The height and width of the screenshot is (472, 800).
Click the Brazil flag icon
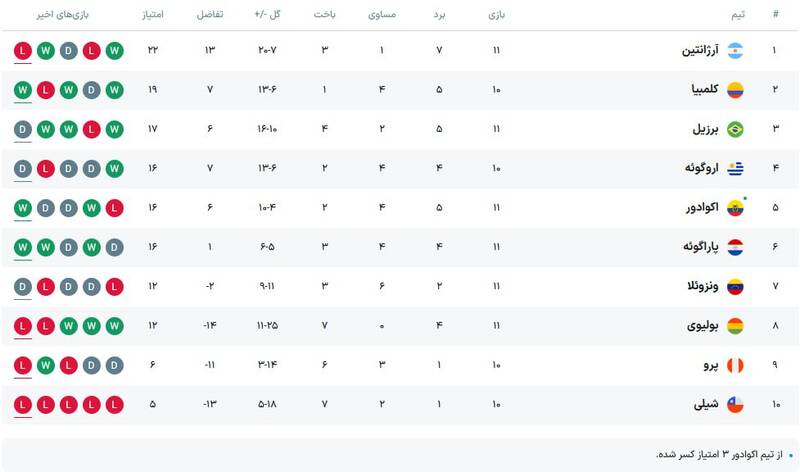[735, 129]
